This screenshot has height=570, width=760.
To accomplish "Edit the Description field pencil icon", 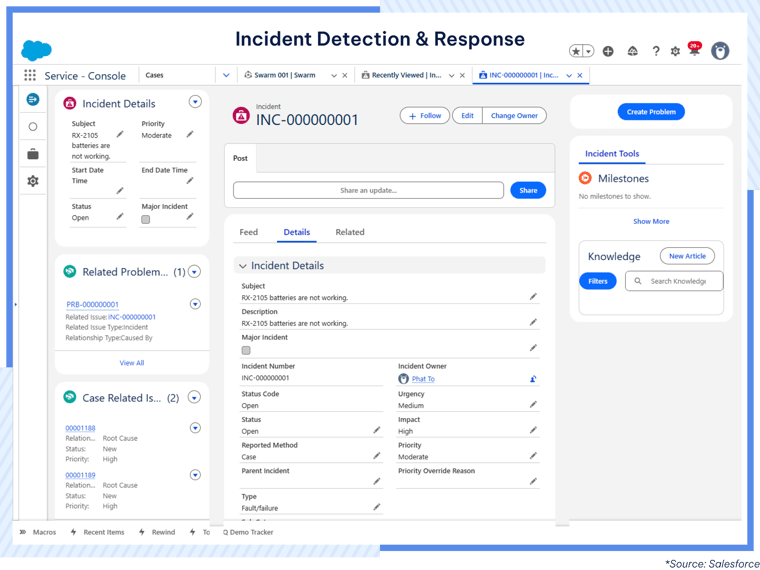I will pyautogui.click(x=533, y=322).
